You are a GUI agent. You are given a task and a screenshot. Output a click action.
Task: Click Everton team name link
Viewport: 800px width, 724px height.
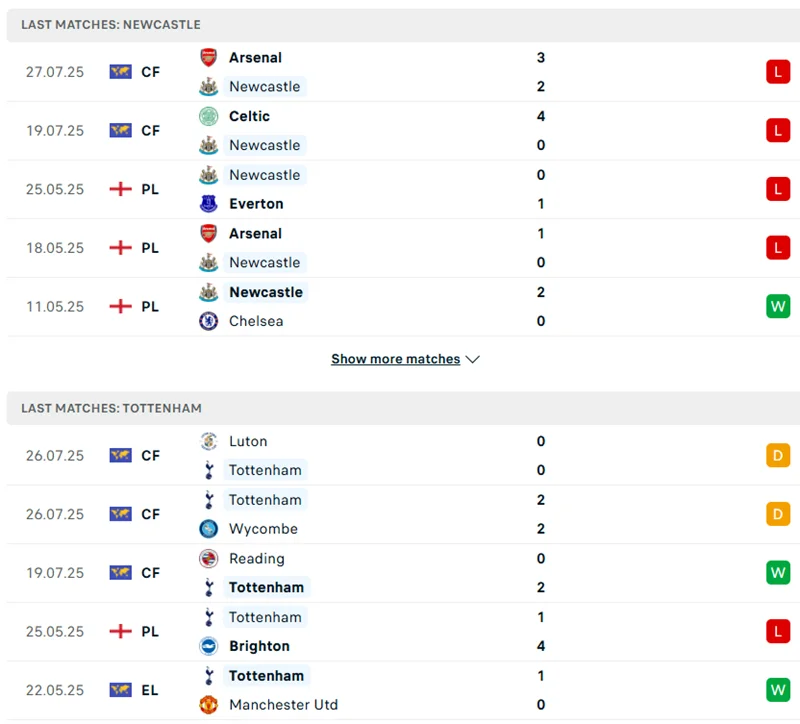click(256, 204)
